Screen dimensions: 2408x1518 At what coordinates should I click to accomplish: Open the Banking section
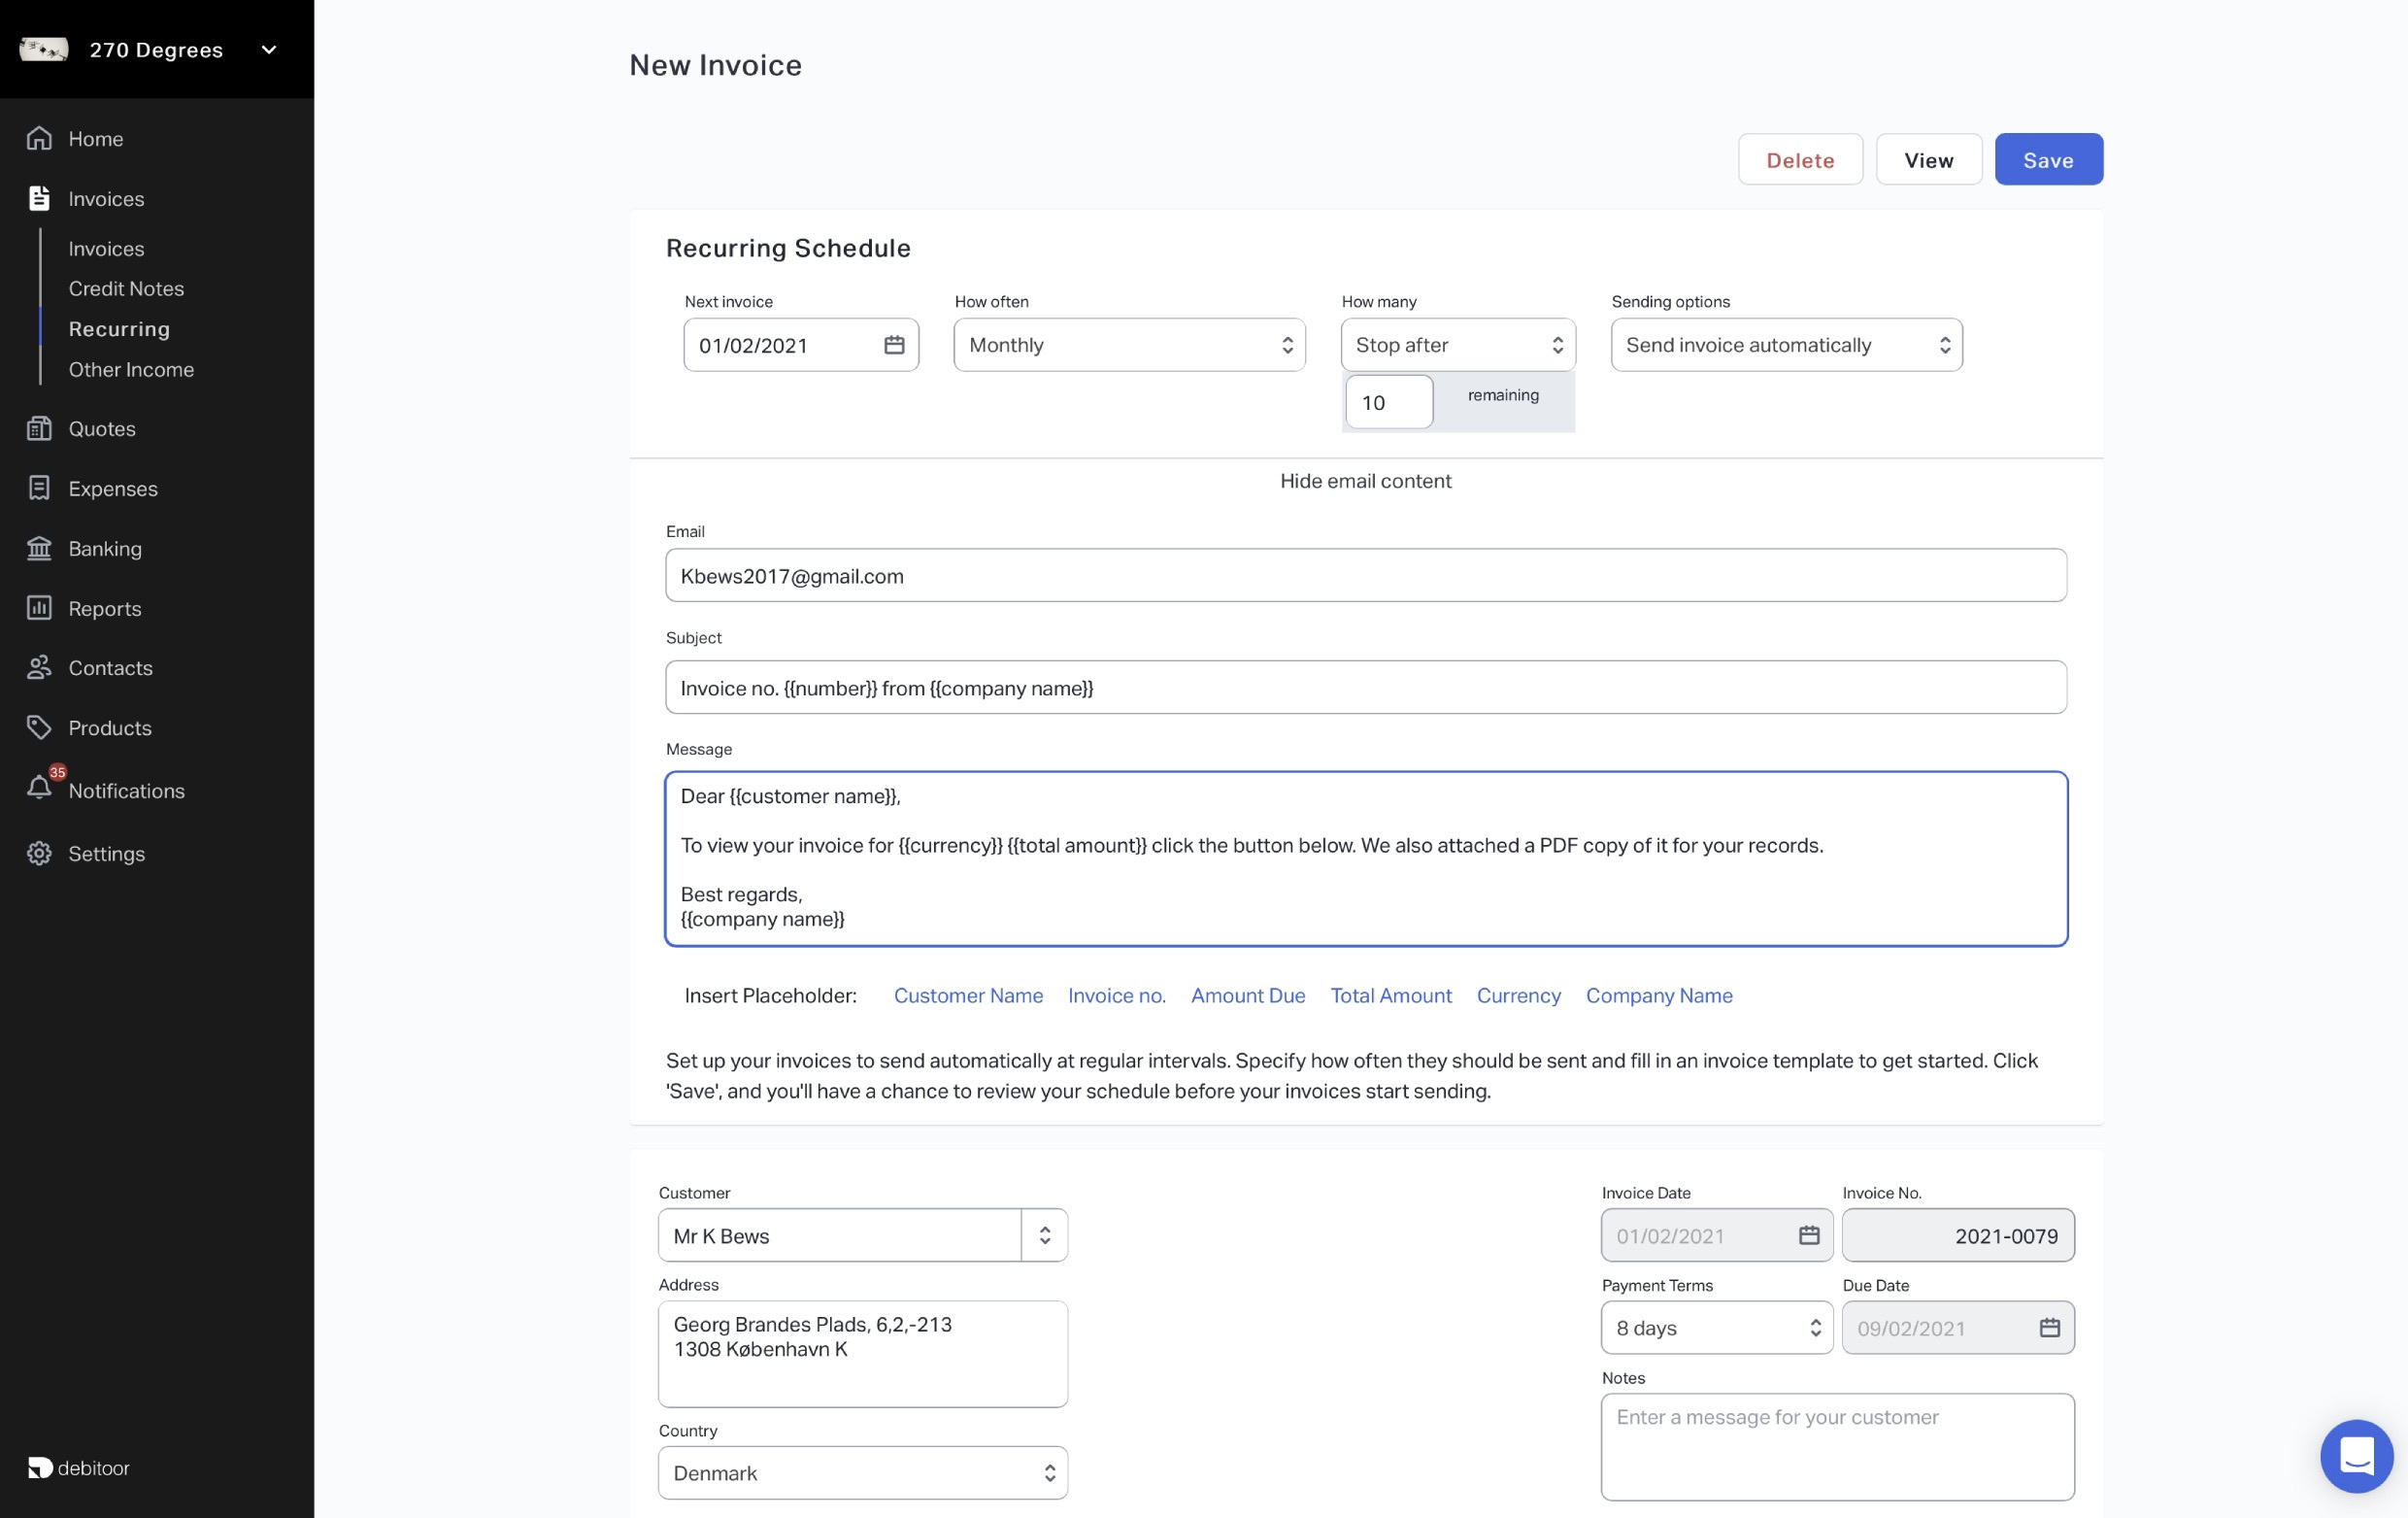point(105,548)
